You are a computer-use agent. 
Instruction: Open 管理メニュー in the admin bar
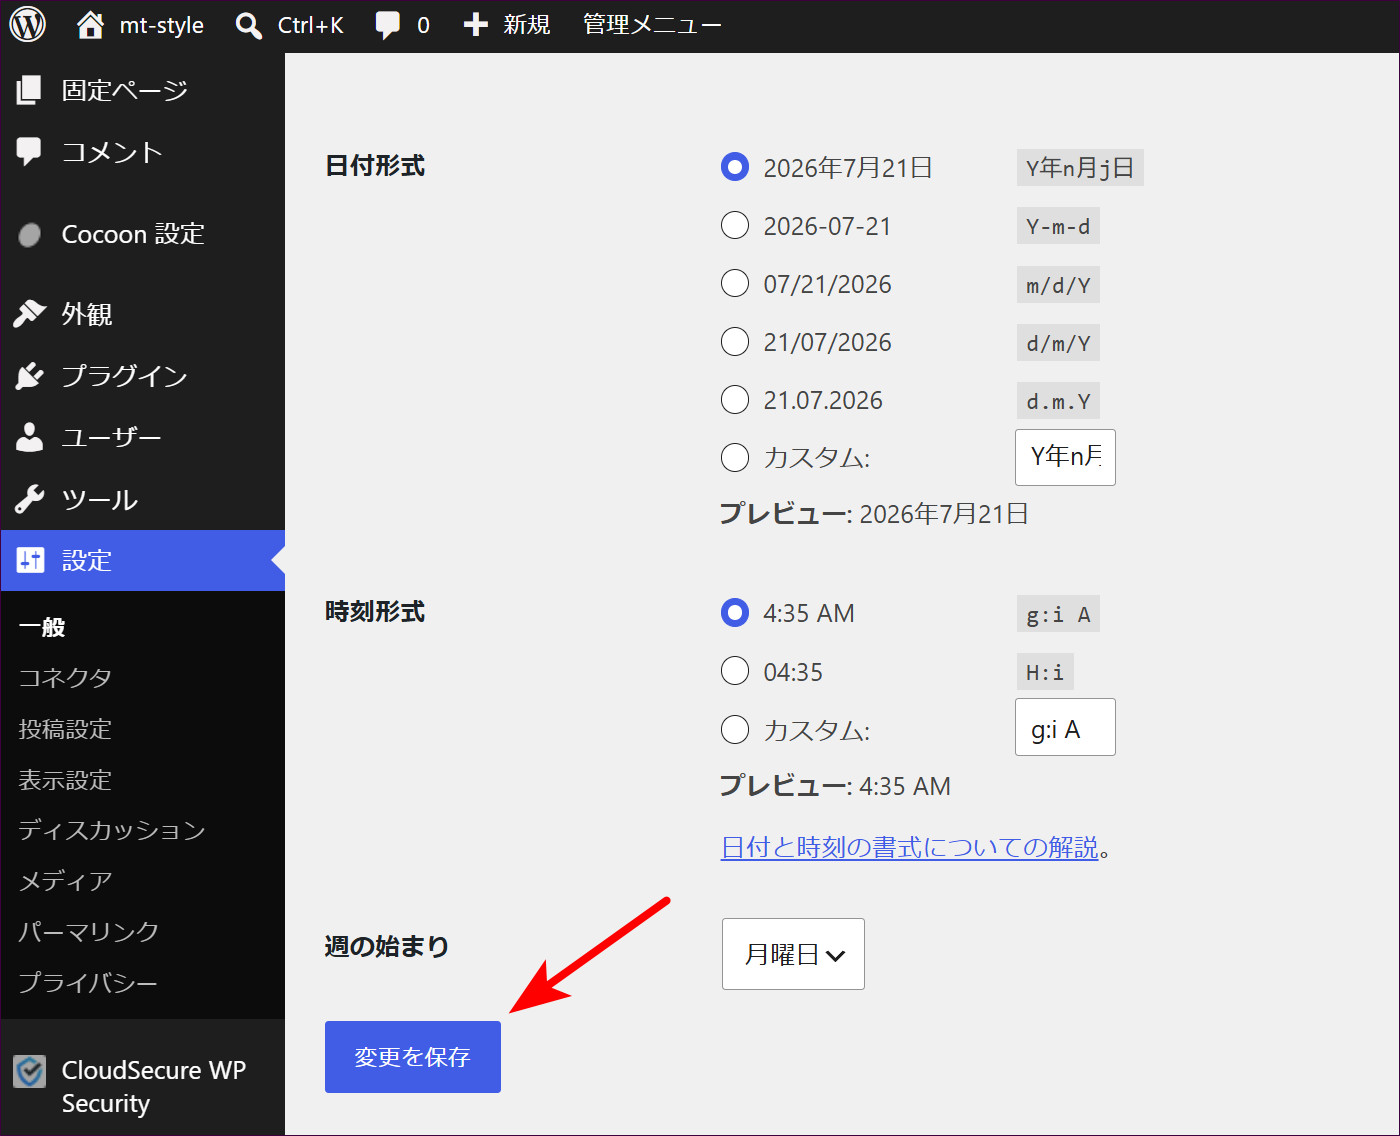[x=652, y=24]
